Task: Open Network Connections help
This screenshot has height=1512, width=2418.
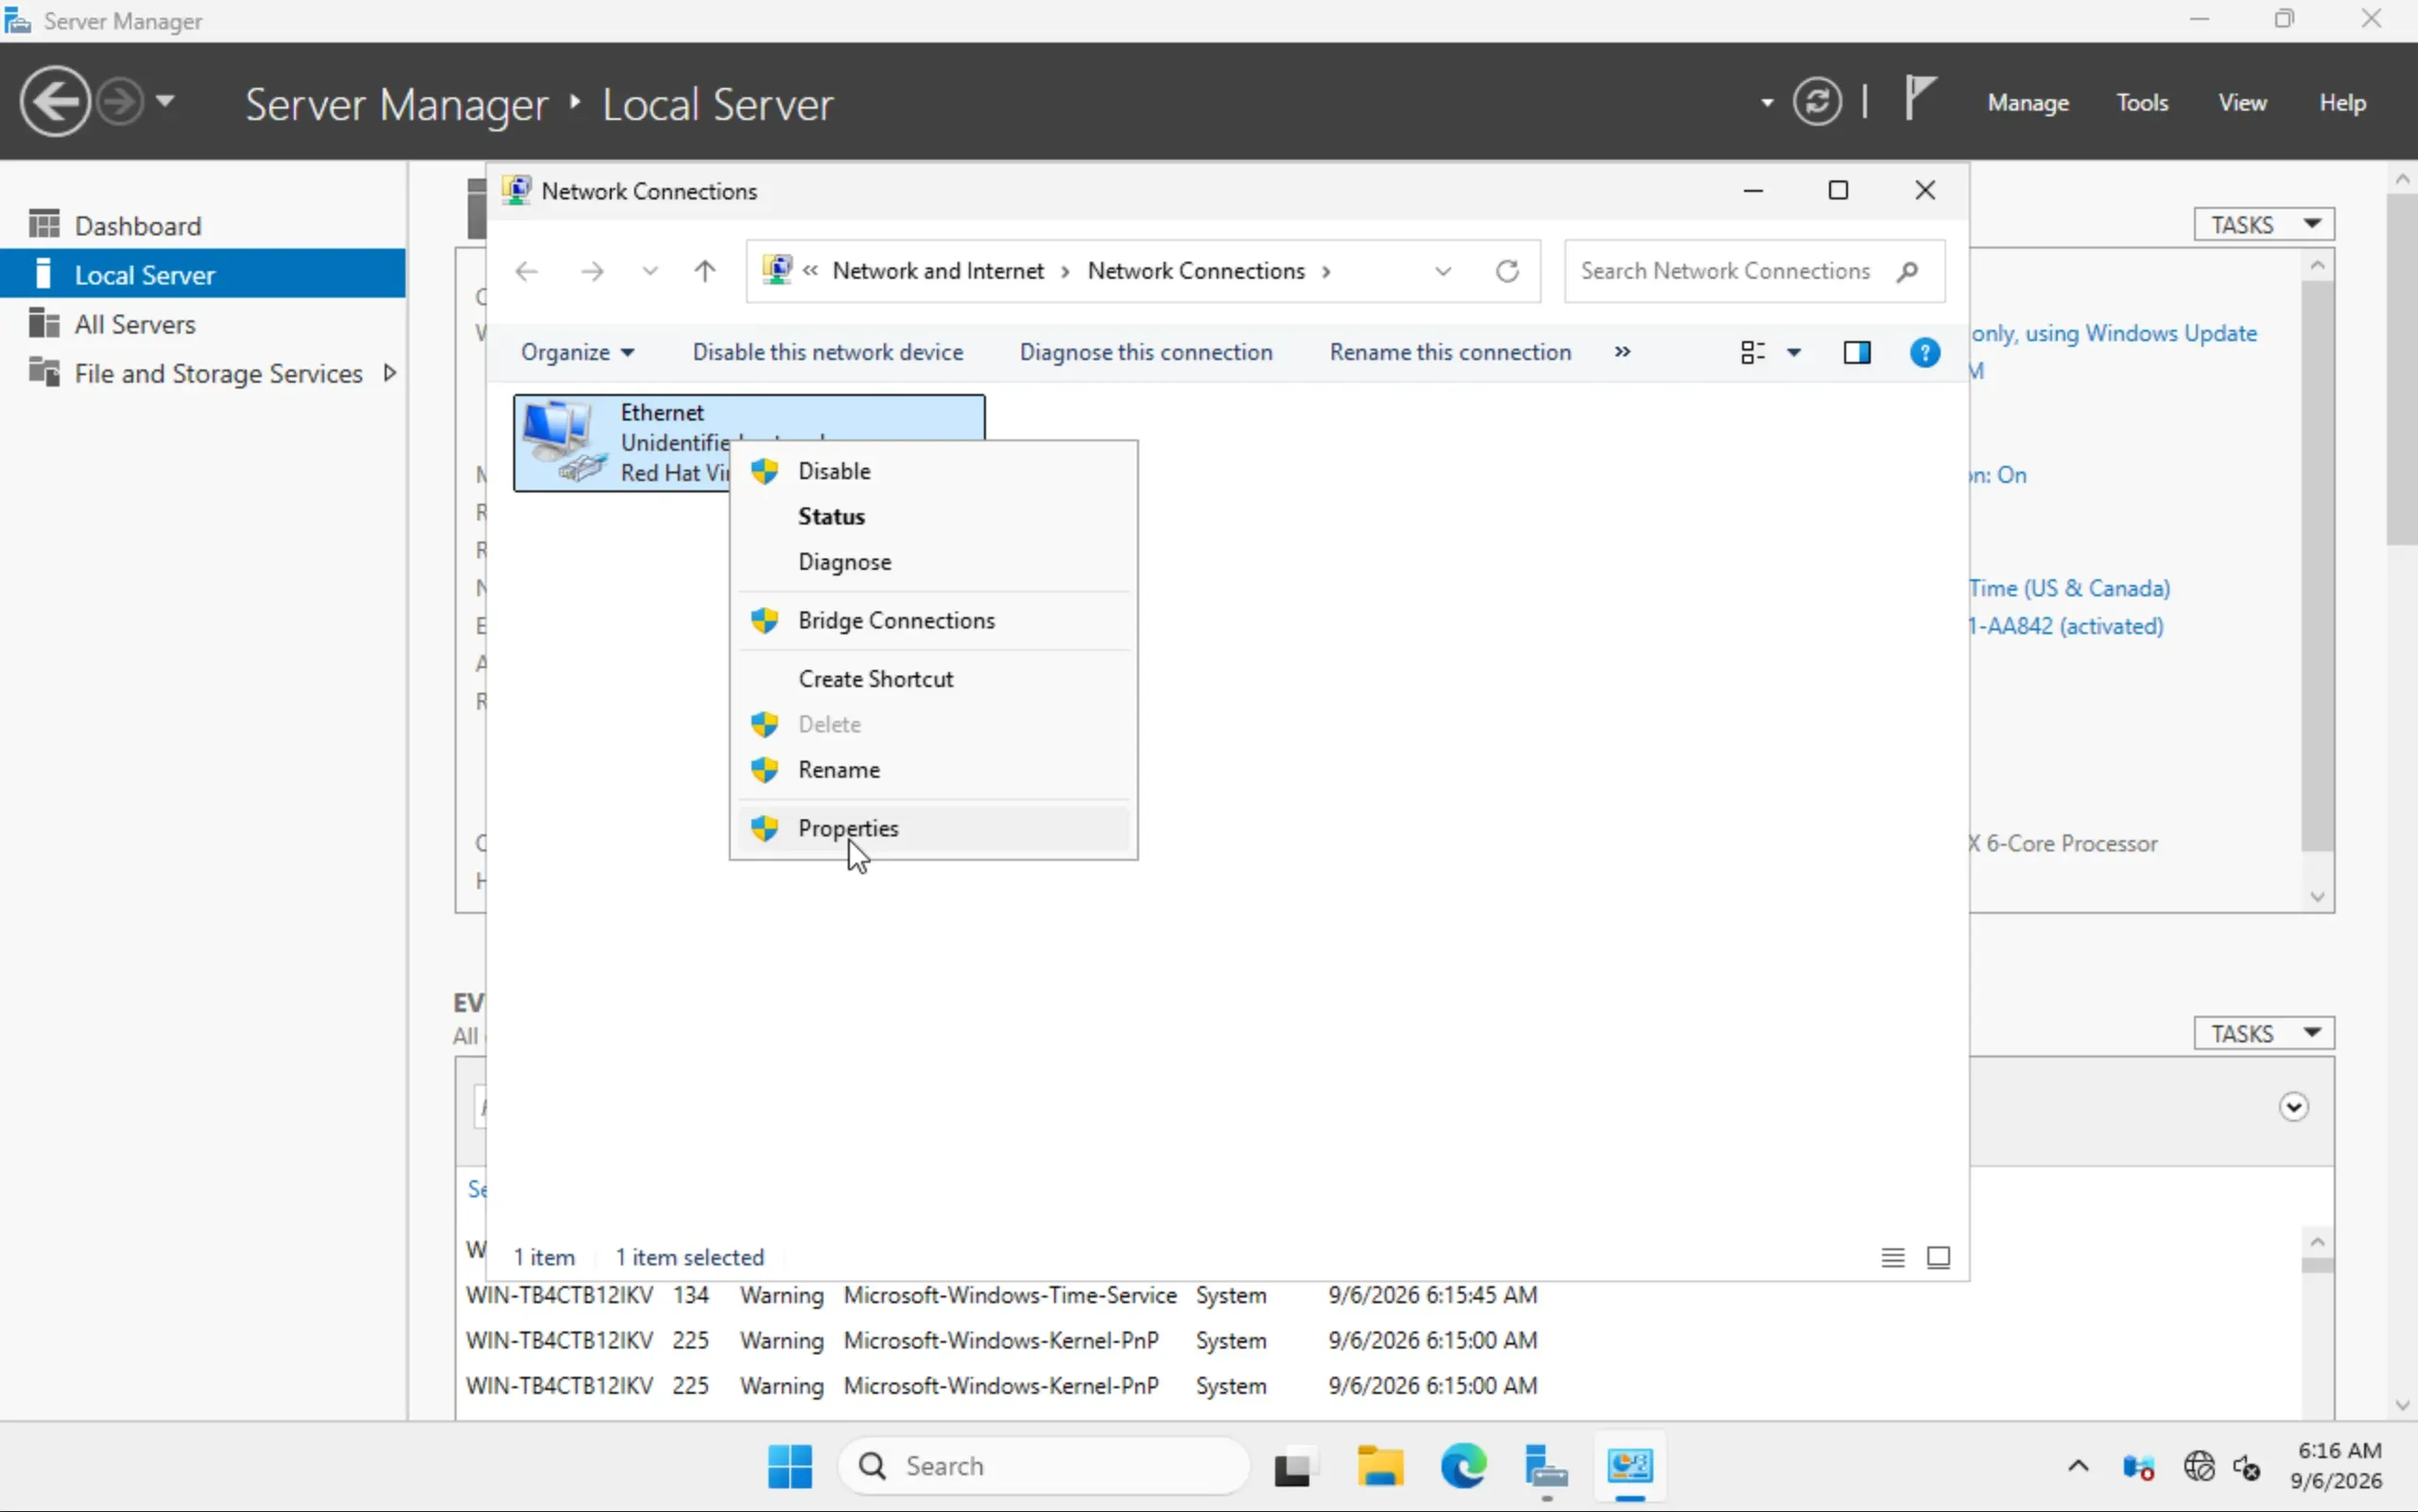Action: pos(1925,352)
